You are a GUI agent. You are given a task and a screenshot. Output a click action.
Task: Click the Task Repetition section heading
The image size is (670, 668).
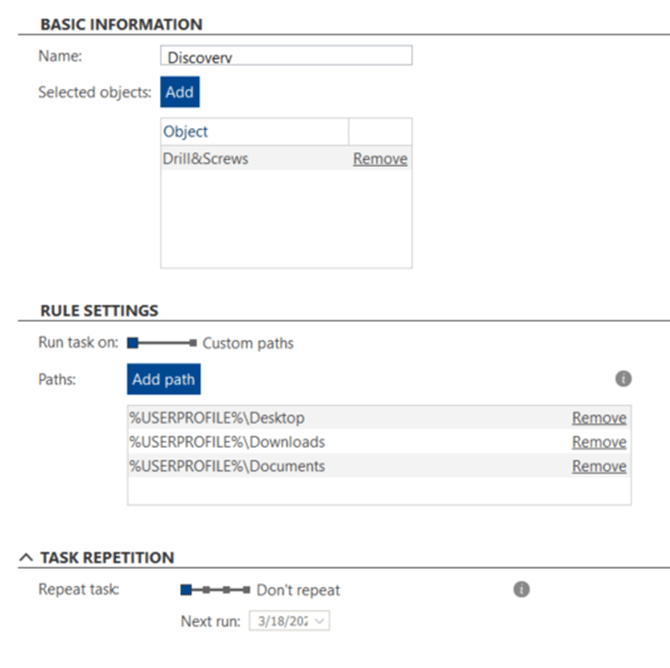[x=107, y=557]
